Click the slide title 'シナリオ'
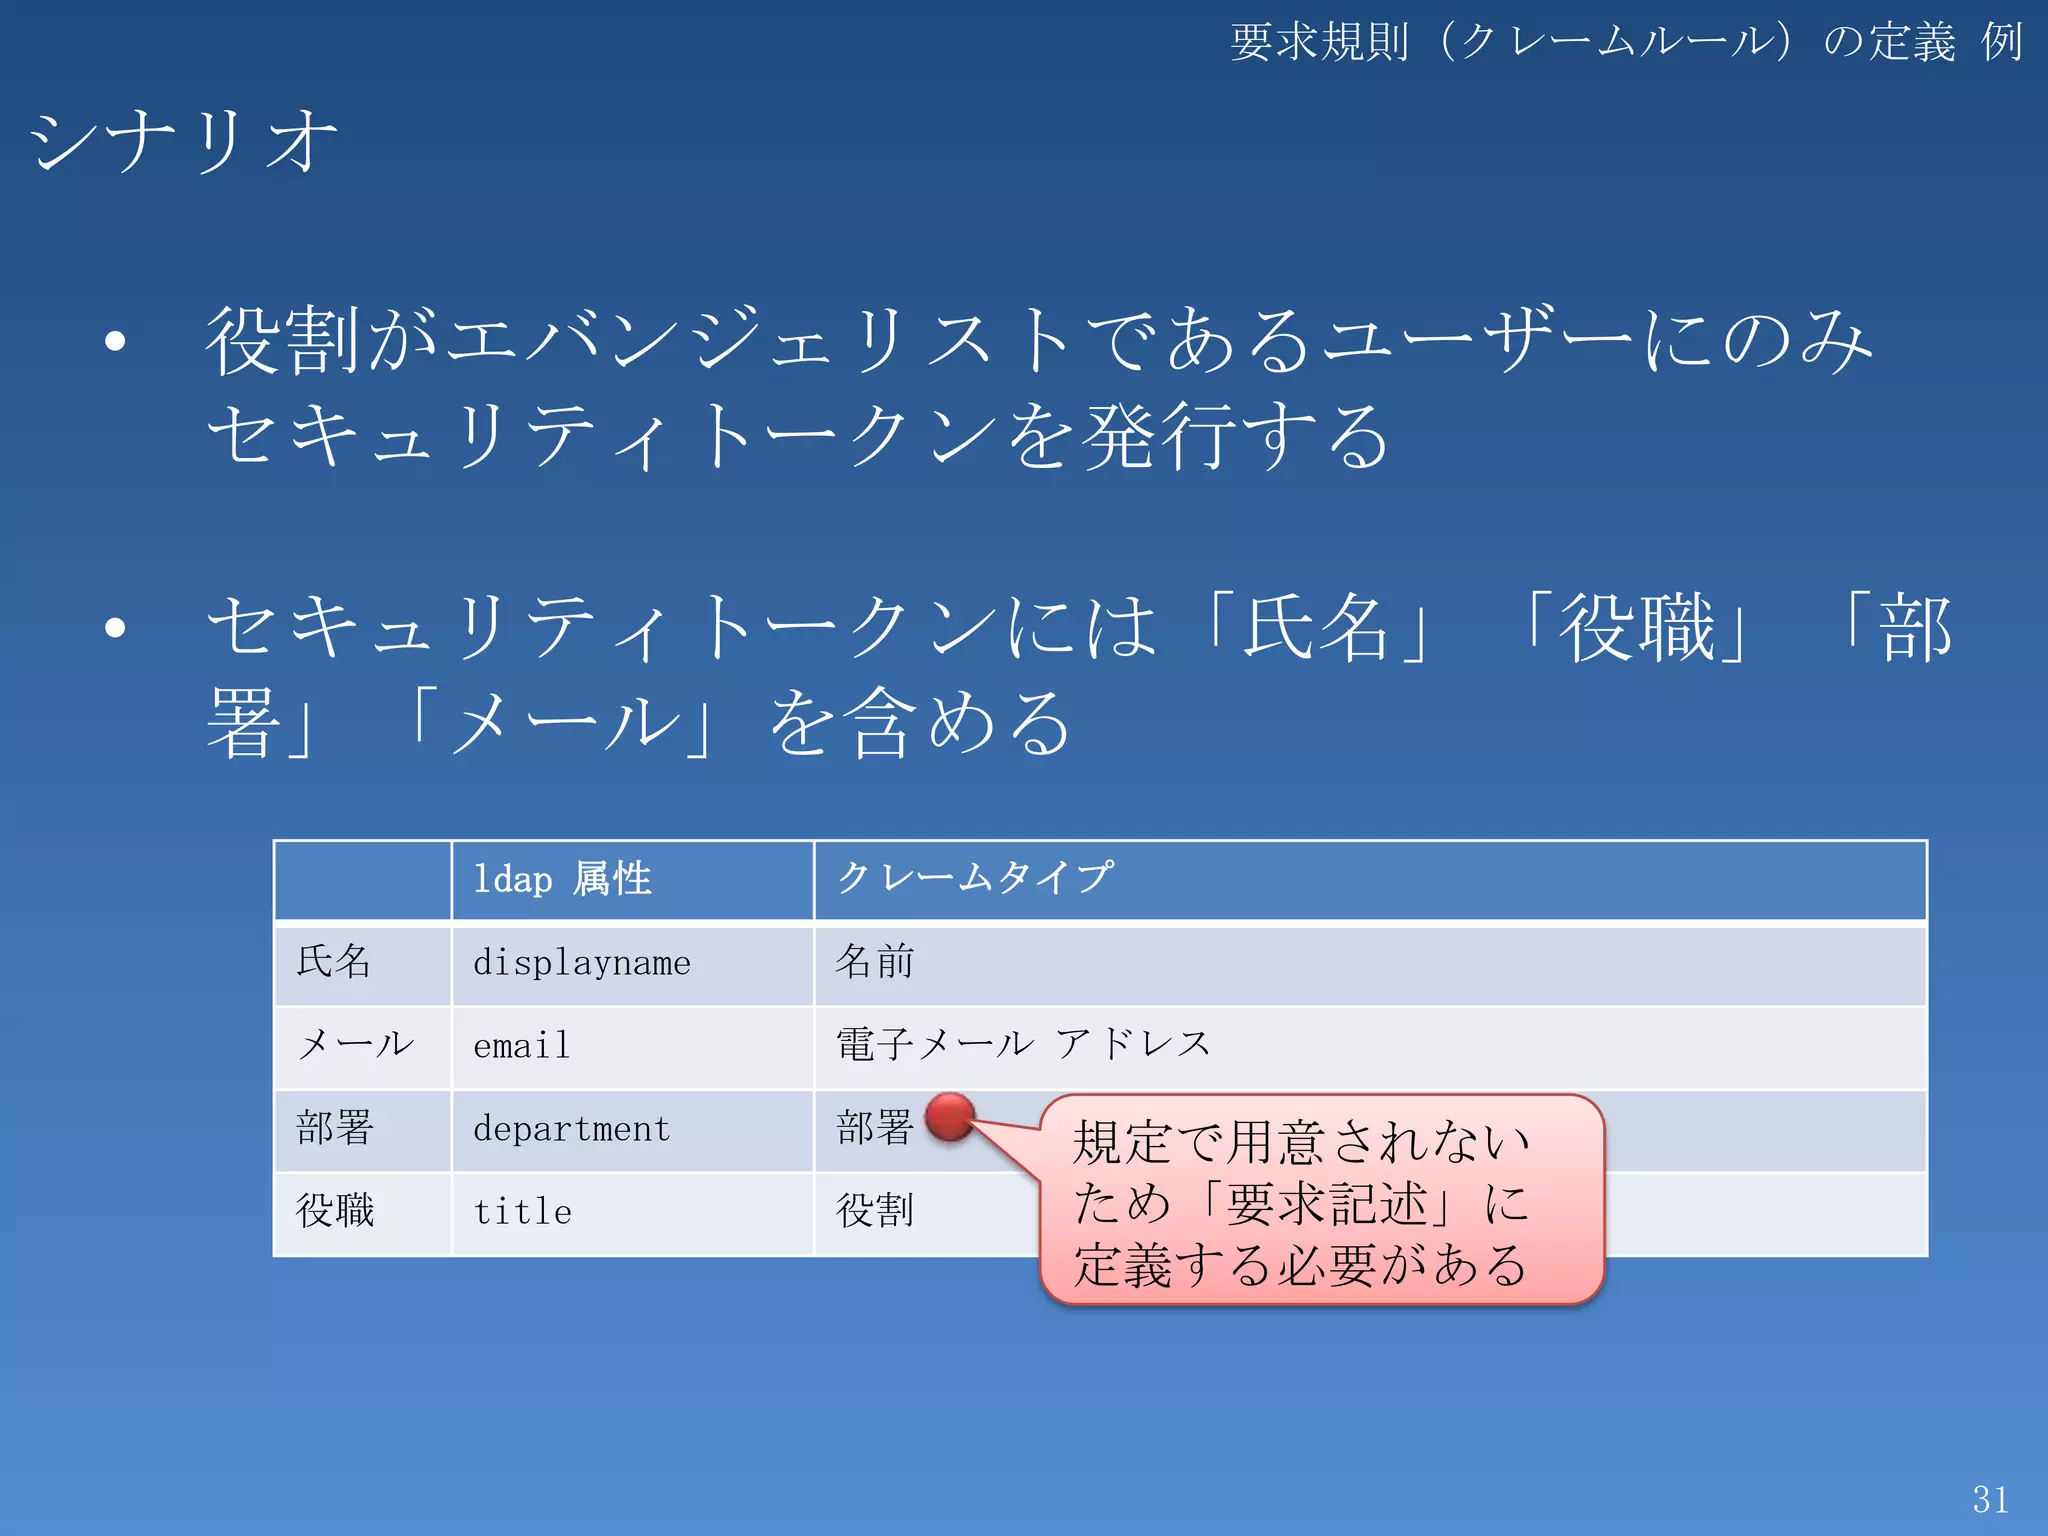Image resolution: width=2048 pixels, height=1536 pixels. coord(184,142)
